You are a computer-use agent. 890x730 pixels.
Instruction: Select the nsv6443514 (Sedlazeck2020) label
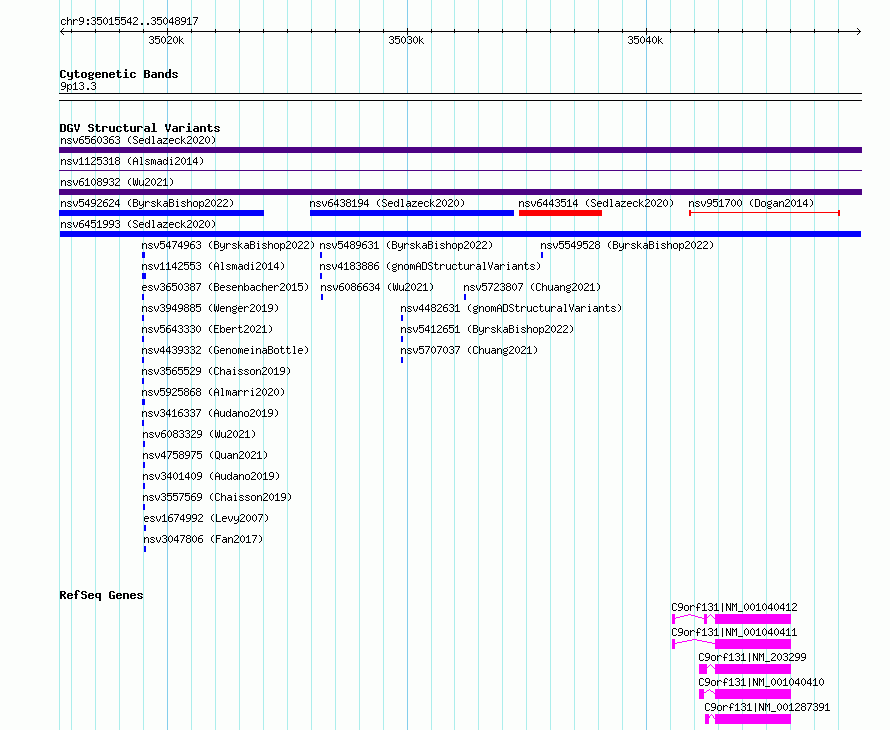[596, 203]
